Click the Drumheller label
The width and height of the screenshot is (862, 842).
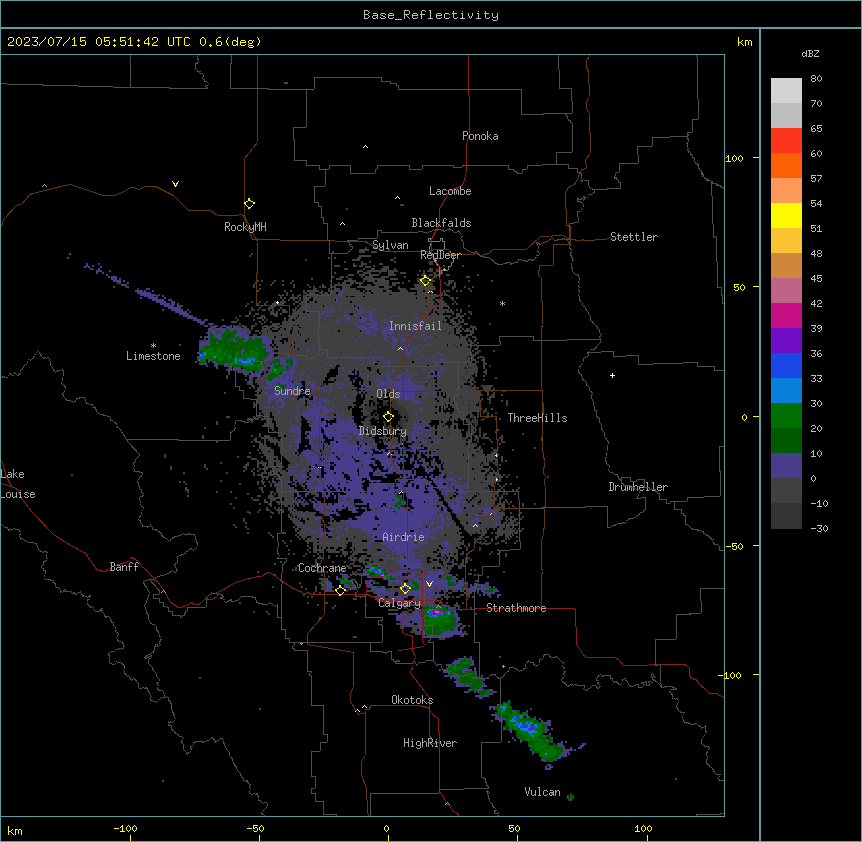point(638,487)
